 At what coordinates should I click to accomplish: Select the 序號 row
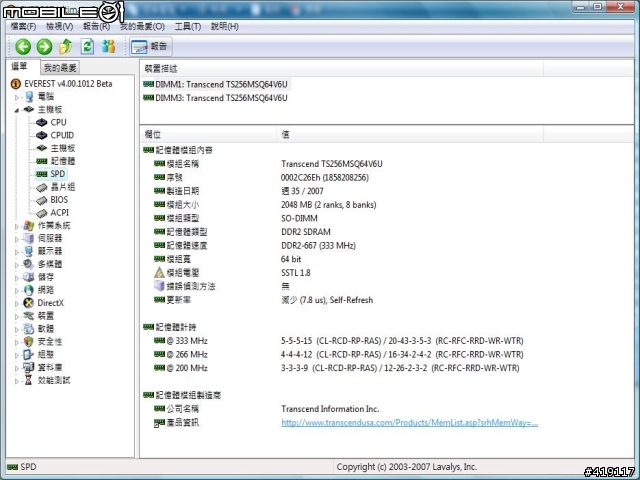pos(261,178)
